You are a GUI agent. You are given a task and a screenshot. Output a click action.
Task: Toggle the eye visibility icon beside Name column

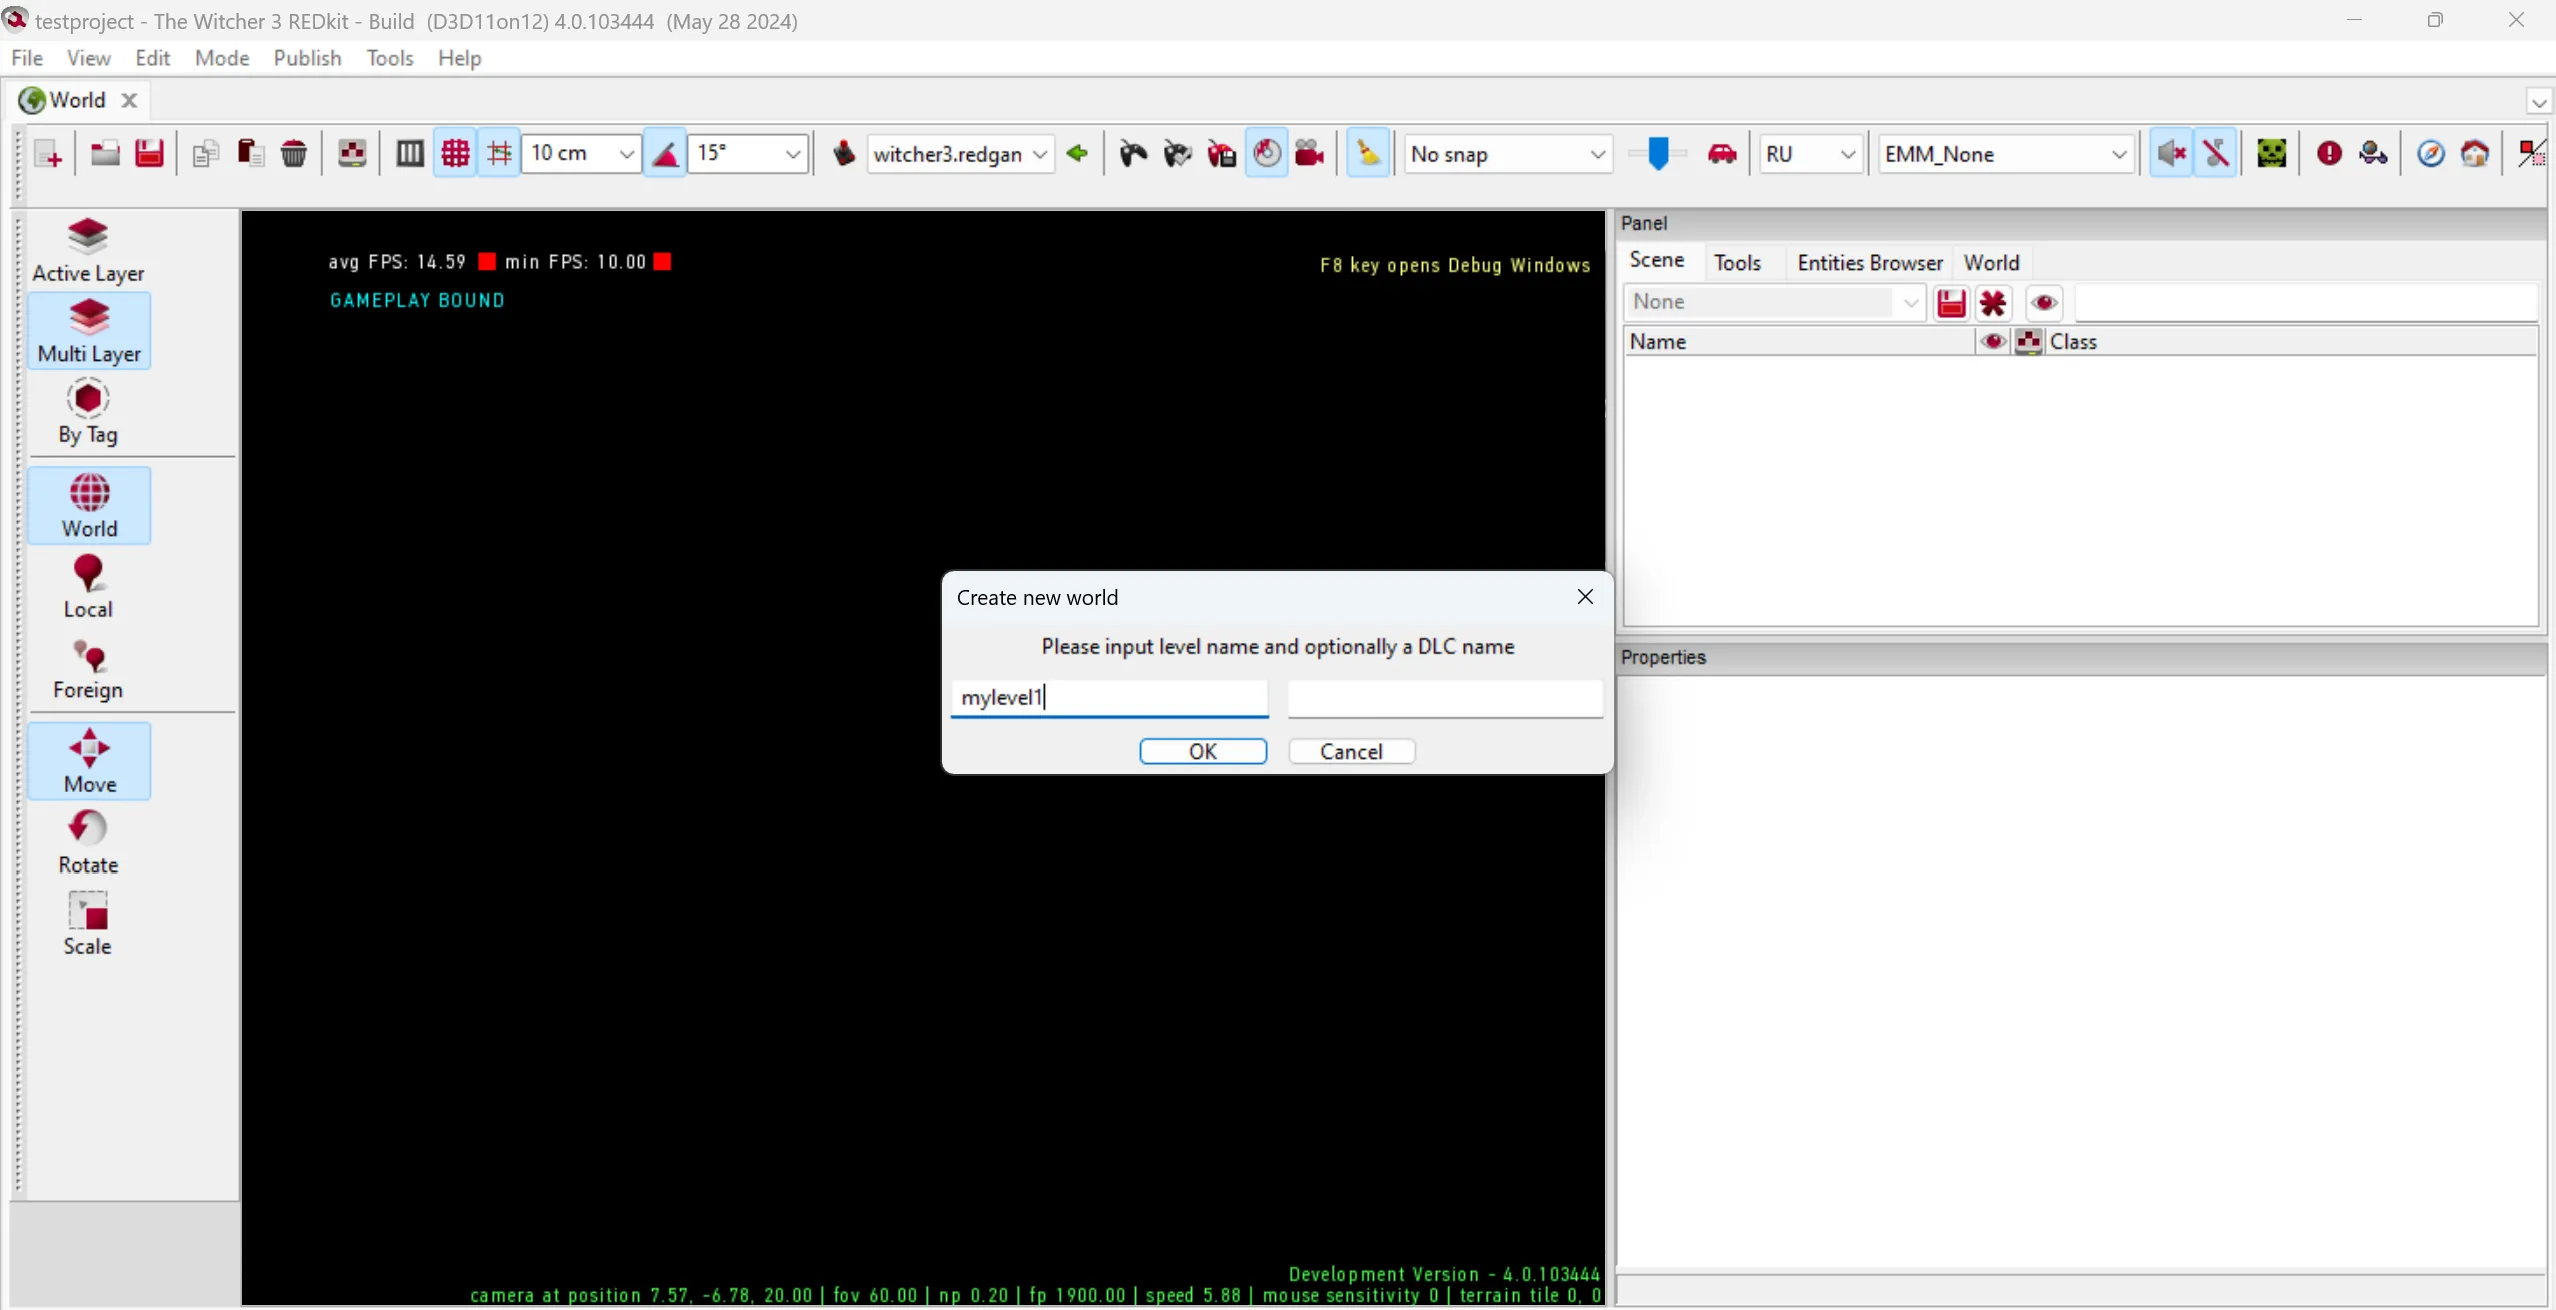(x=1992, y=341)
